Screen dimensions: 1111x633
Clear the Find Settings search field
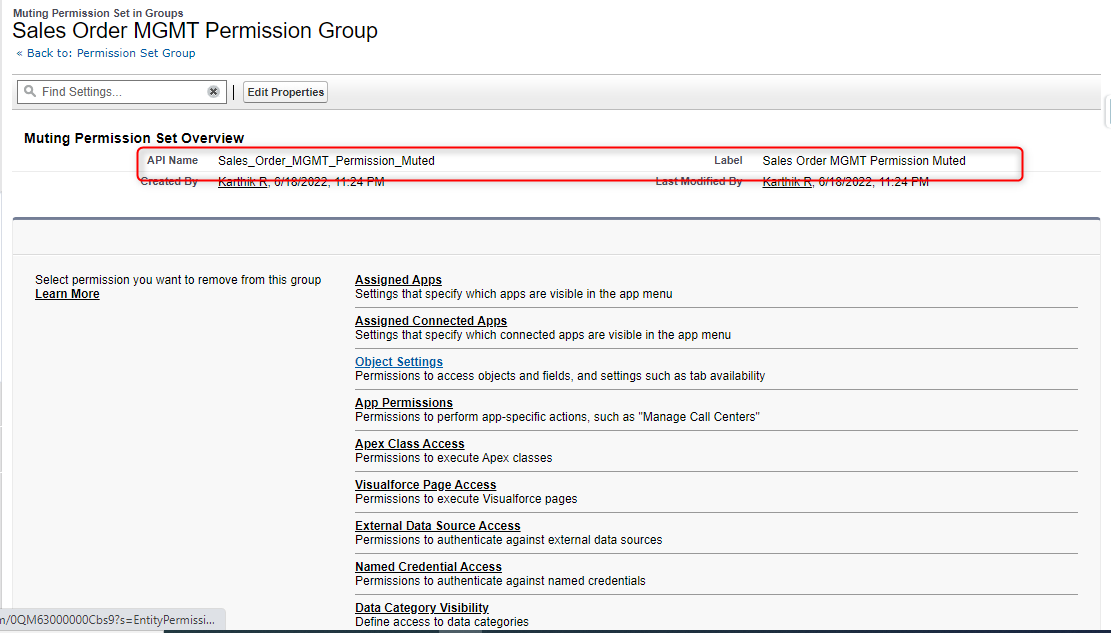213,91
